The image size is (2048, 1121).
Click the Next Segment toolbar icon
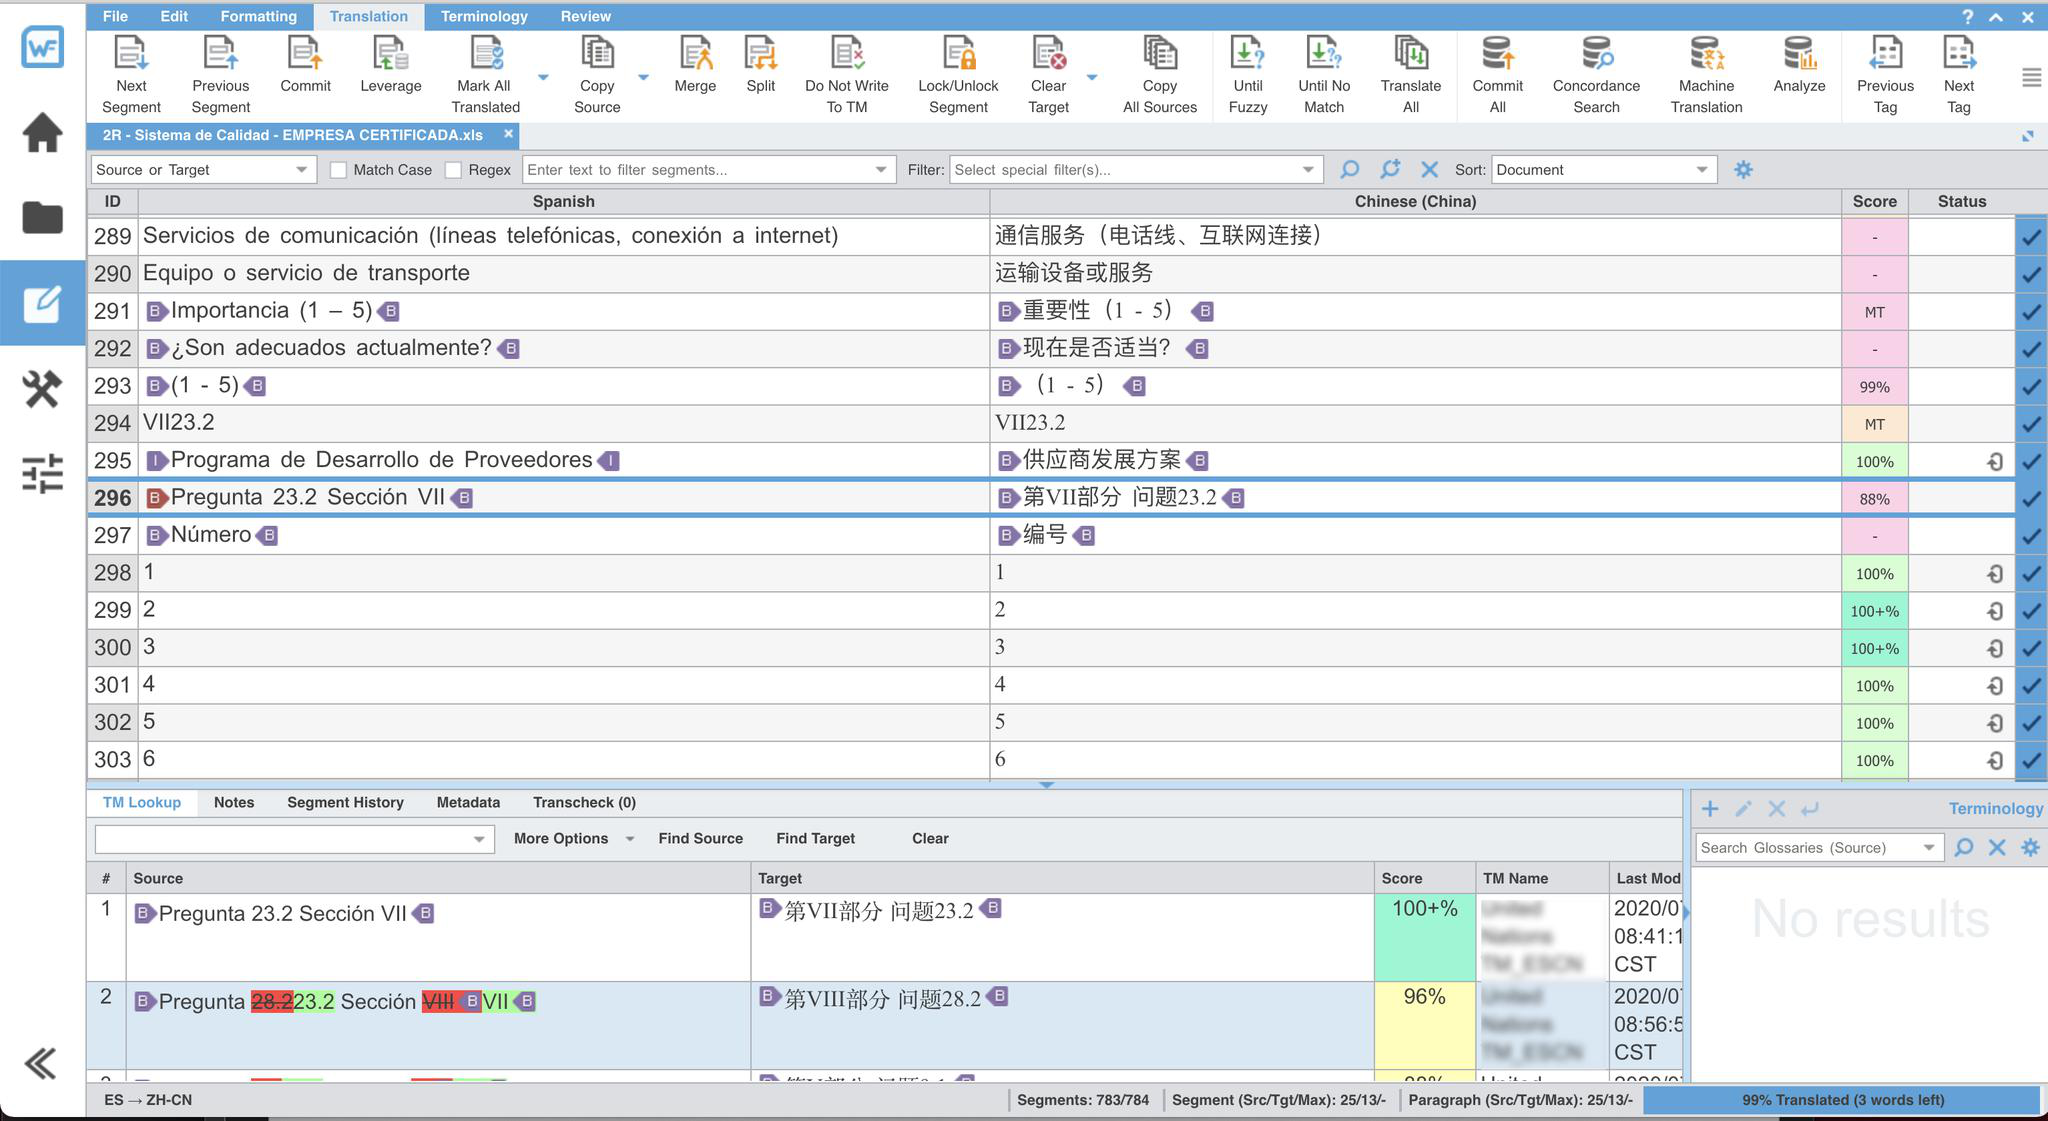point(131,53)
